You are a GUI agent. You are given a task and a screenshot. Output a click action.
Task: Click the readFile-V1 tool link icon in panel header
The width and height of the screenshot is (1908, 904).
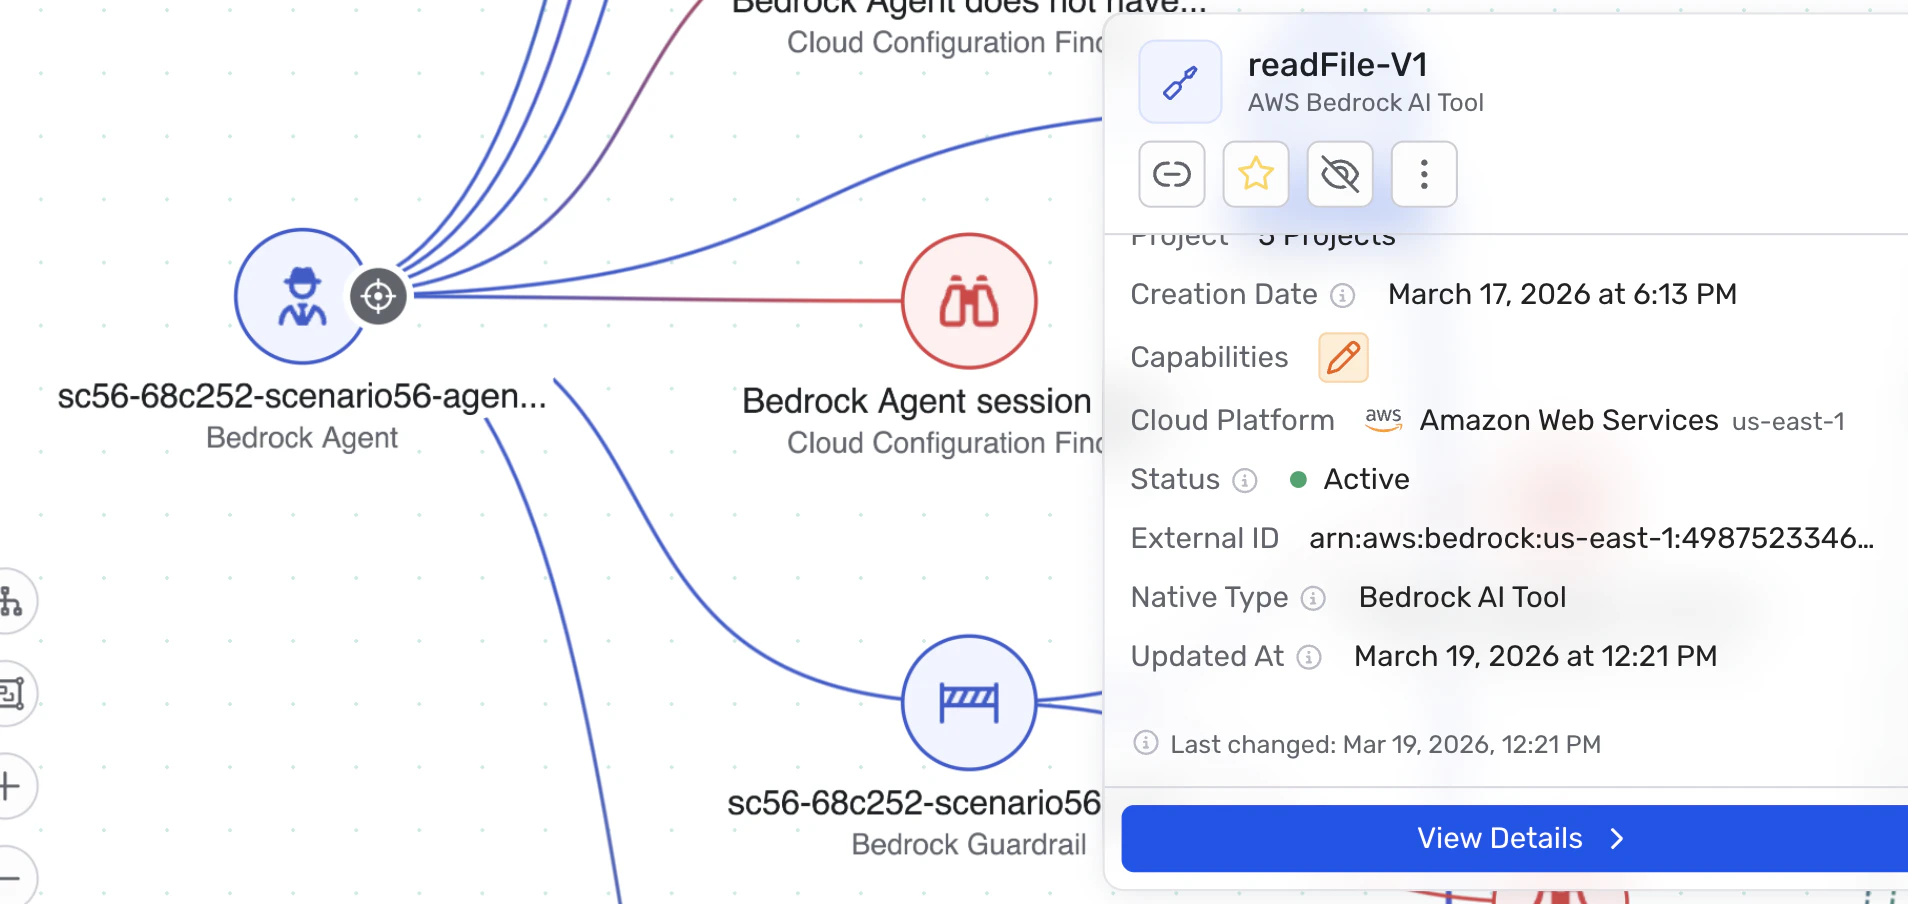(x=1179, y=80)
